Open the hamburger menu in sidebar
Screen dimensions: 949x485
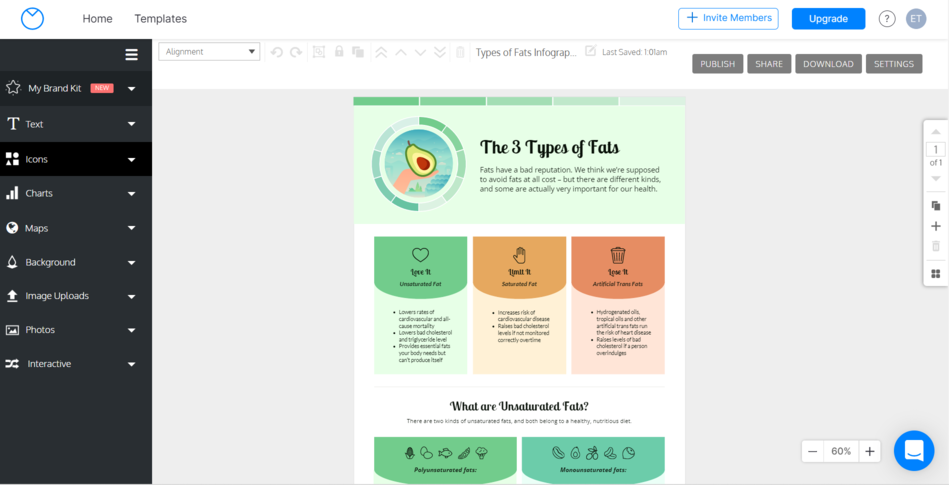point(131,55)
